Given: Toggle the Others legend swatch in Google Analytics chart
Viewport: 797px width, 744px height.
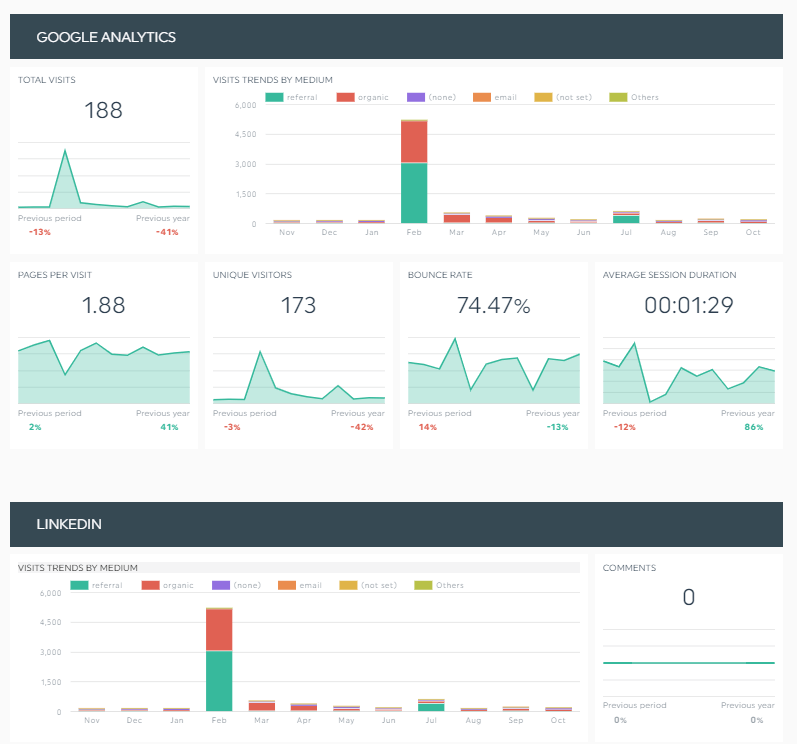Looking at the screenshot, I should pyautogui.click(x=618, y=97).
